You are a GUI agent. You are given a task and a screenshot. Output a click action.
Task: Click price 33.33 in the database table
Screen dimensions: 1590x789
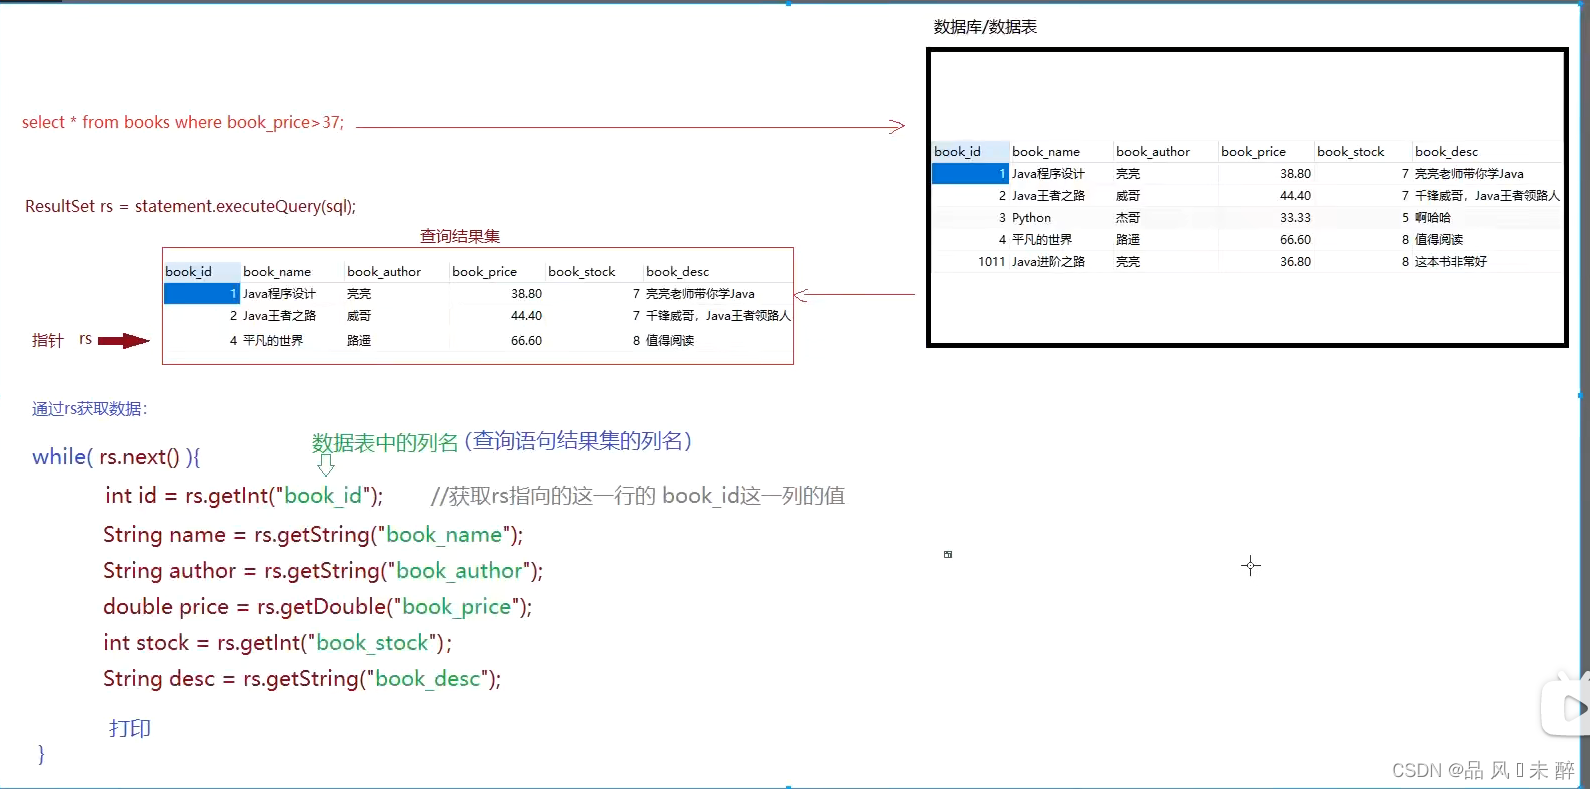click(1295, 218)
